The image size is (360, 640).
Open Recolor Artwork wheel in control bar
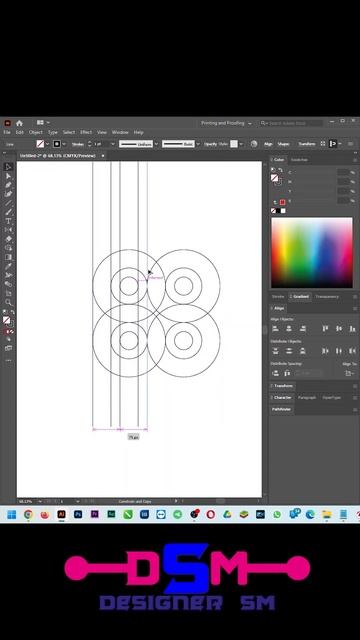[254, 144]
